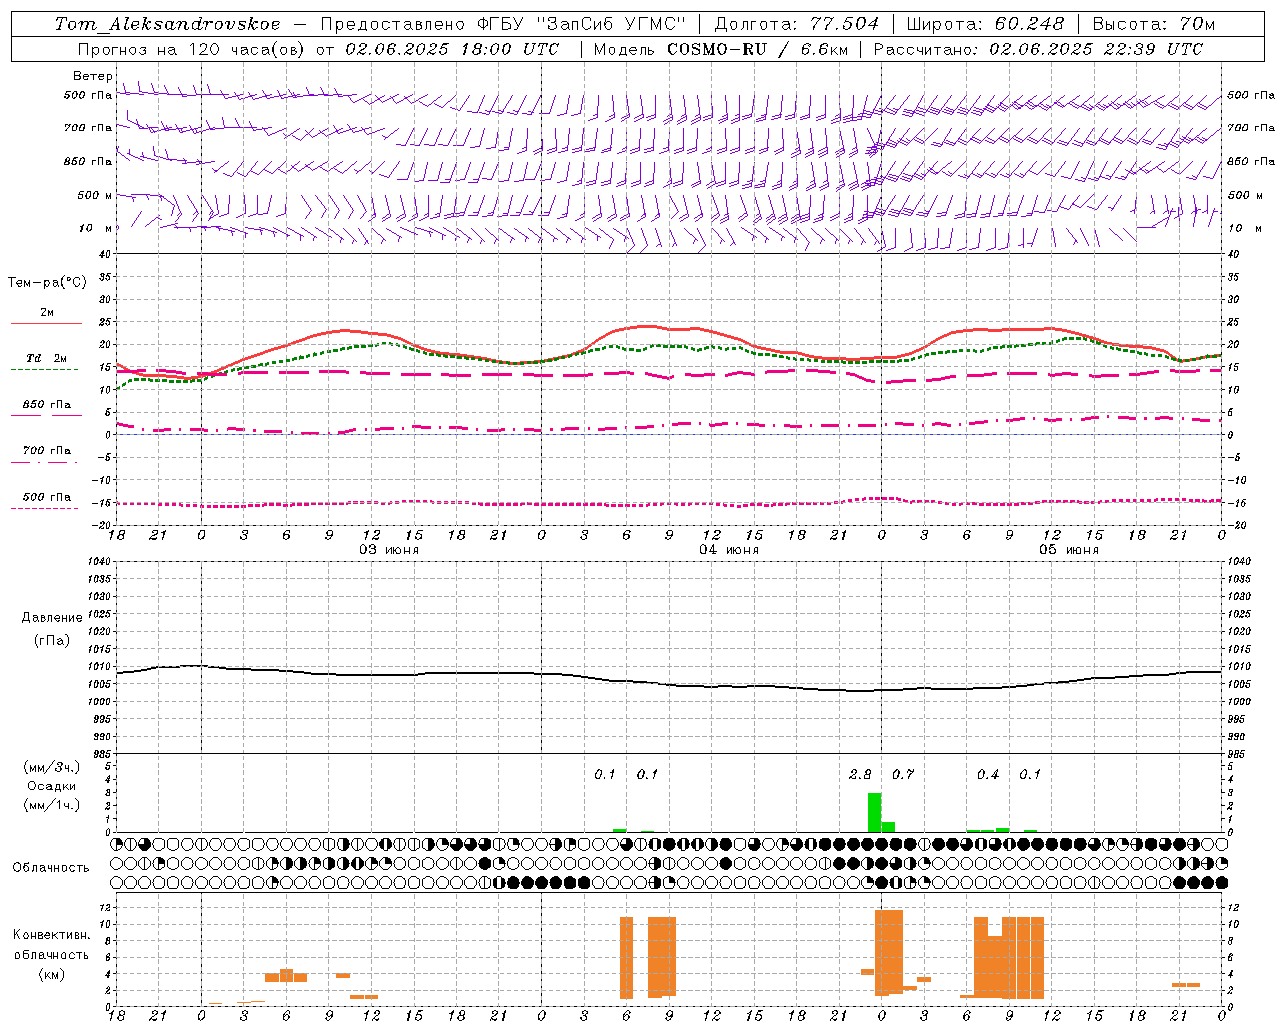Image resolution: width=1280 pixels, height=1024 pixels.
Task: Click '850 гПа' in the temperature legend
Action: click(47, 405)
